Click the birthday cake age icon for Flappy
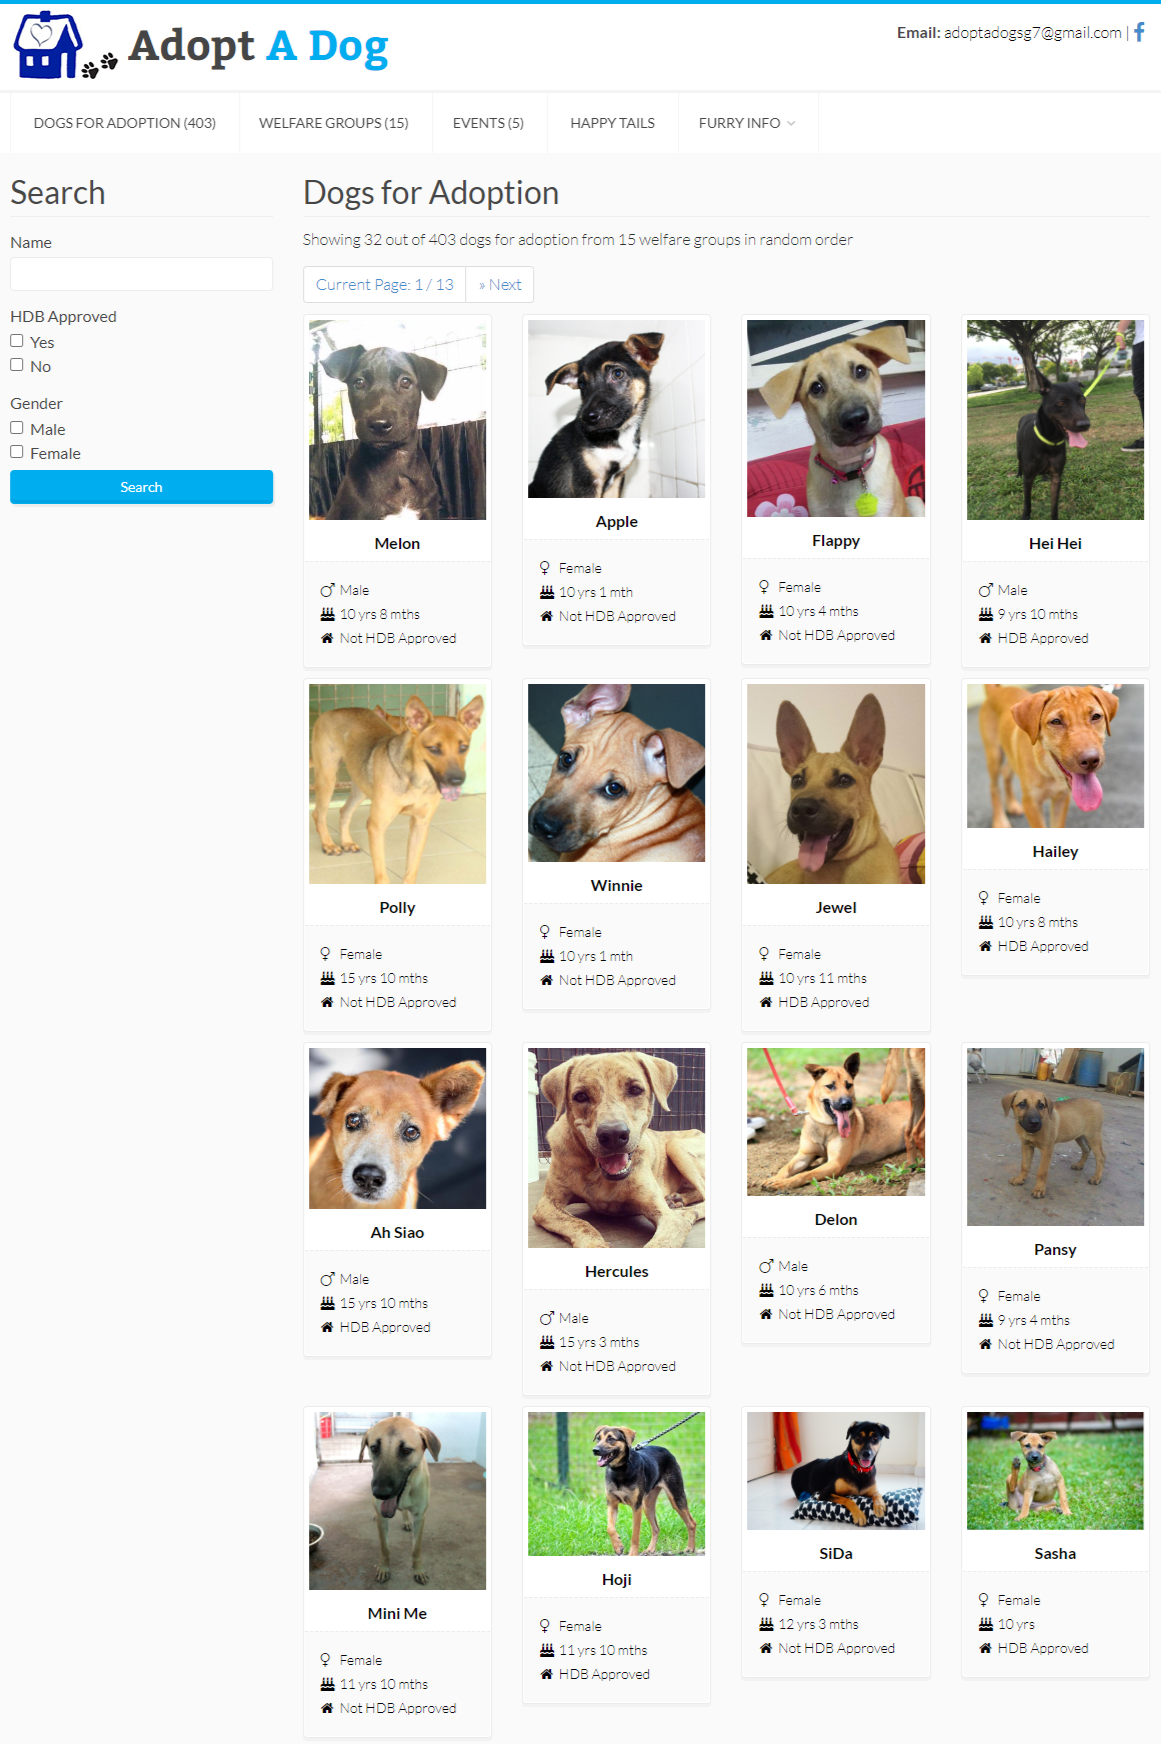The width and height of the screenshot is (1161, 1744). (766, 611)
